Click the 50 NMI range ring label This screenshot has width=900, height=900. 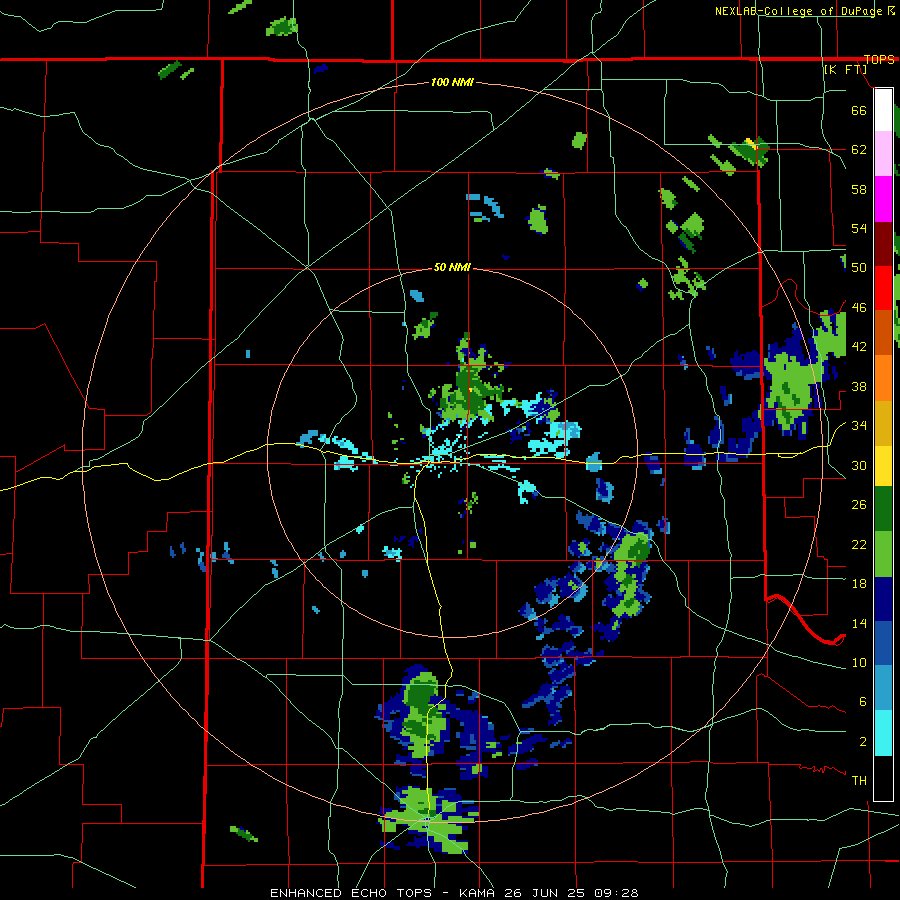click(x=452, y=267)
